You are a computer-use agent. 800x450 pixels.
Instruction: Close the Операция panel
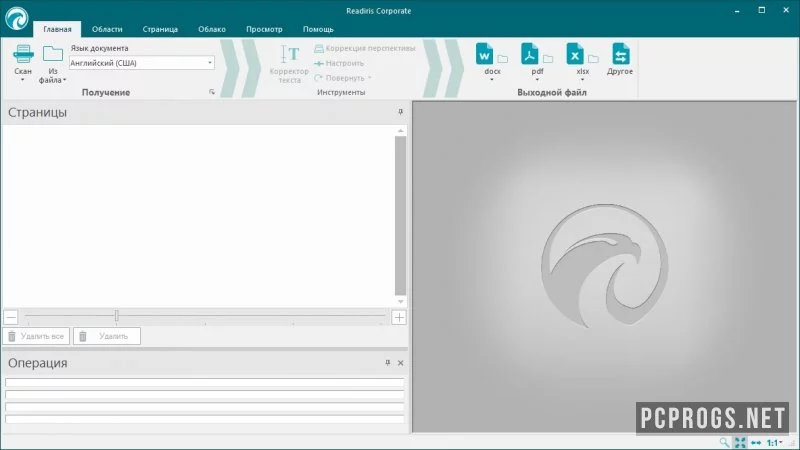401,363
